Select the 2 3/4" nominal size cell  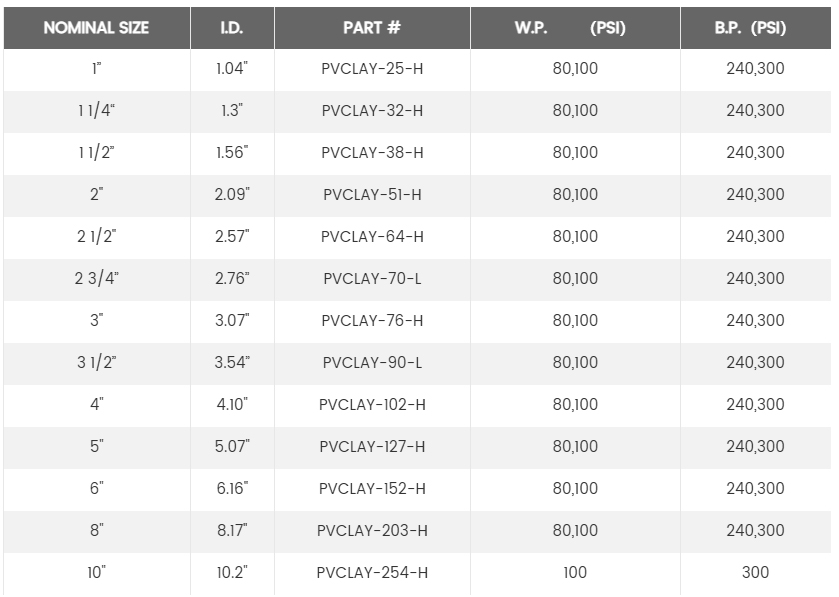96,279
